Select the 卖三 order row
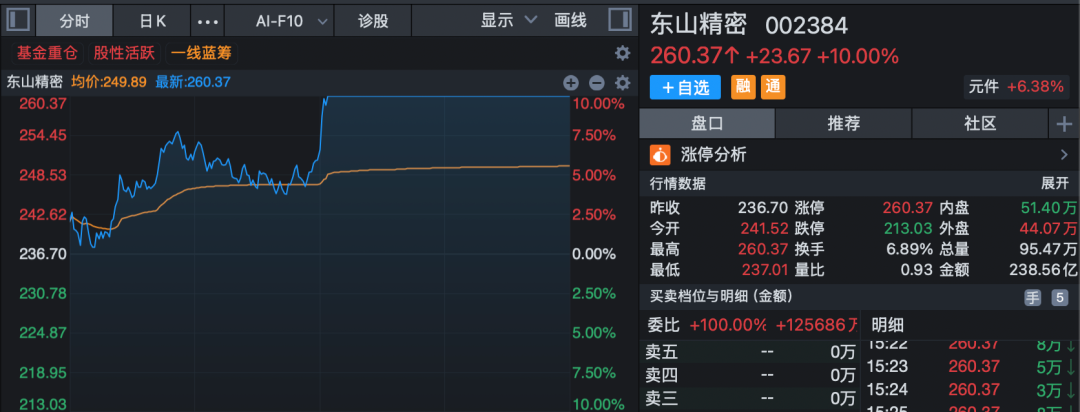Viewport: 1080px width, 412px height. pos(750,399)
